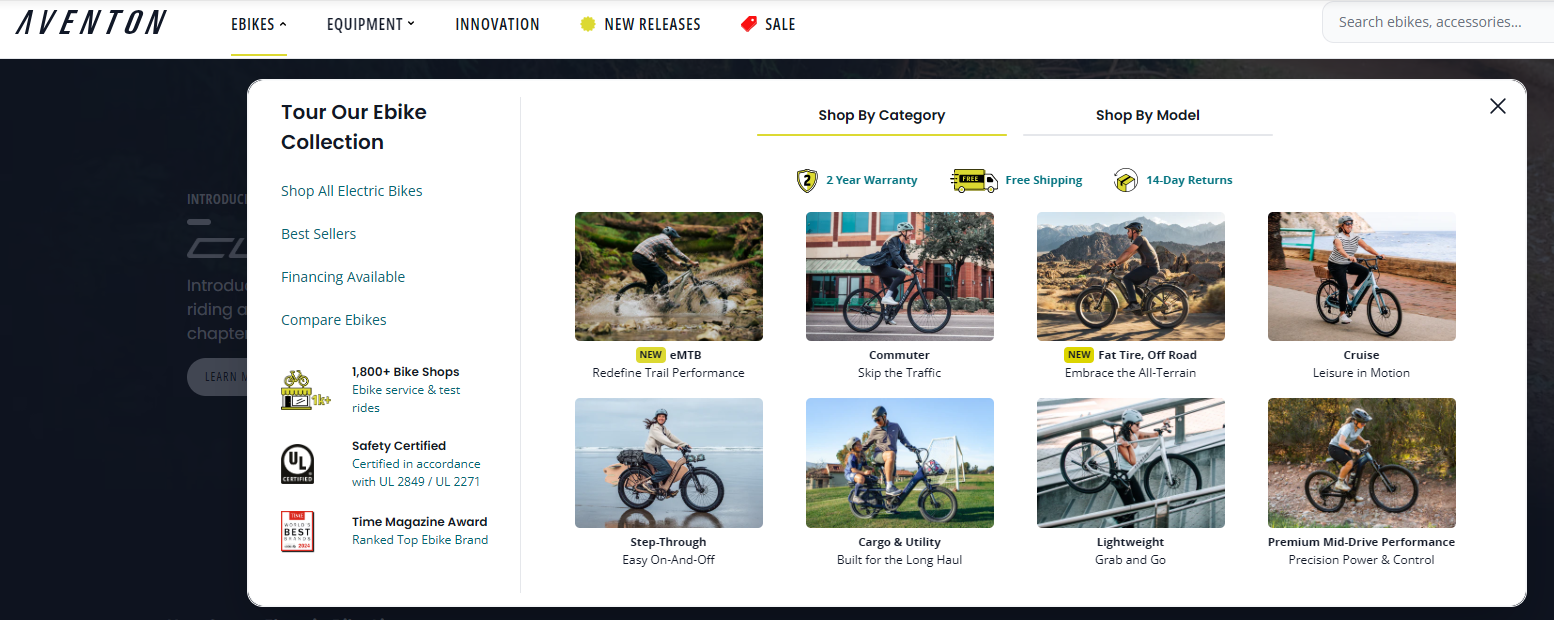Viewport: 1554px width, 620px height.
Task: Choose the Cargo & Utility bike image
Action: coord(899,463)
